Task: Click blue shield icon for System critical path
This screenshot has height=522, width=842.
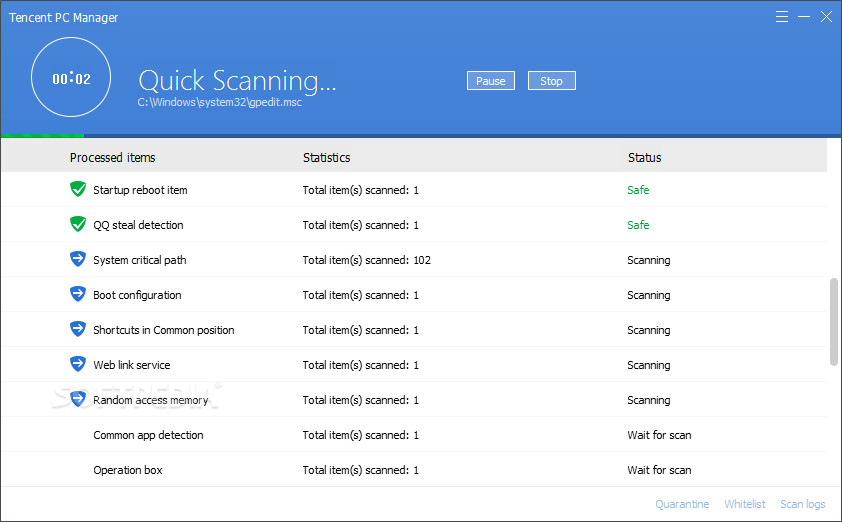Action: coord(78,259)
